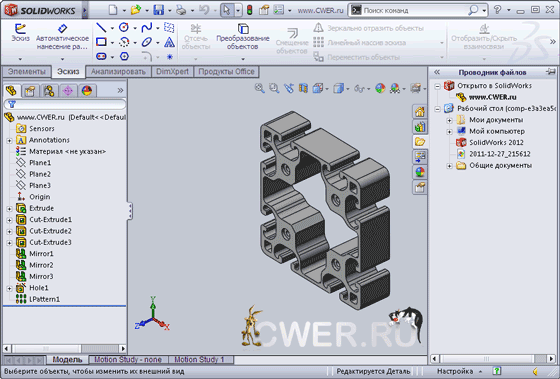The image size is (560, 379).
Task: Collapse task pane with double-arrow button
Action: point(437,72)
